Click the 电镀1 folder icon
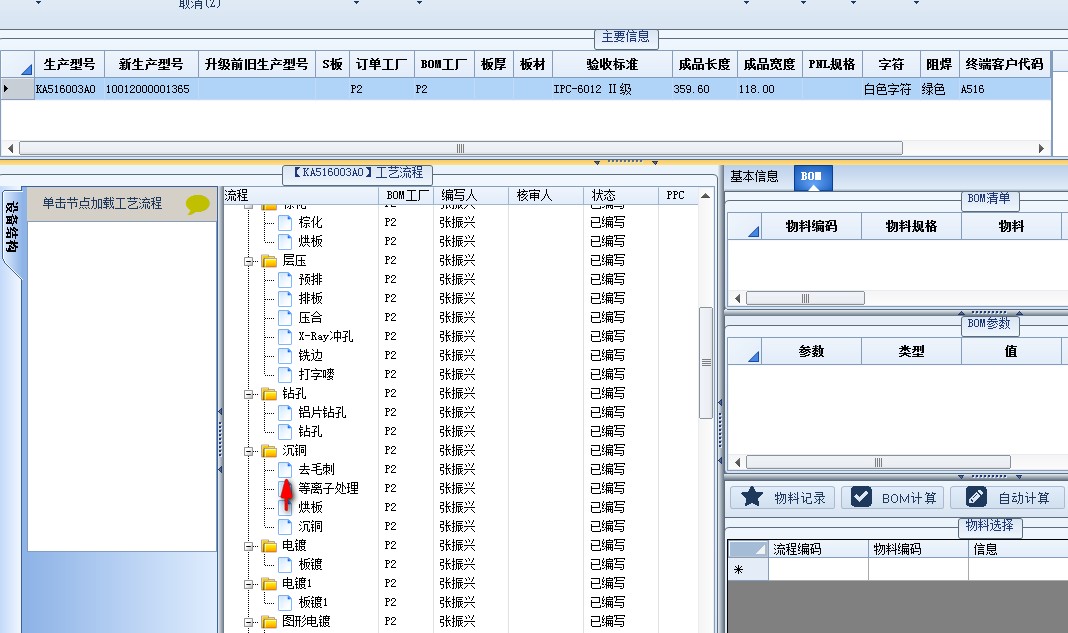Screen dimensions: 1068x633 point(269,584)
